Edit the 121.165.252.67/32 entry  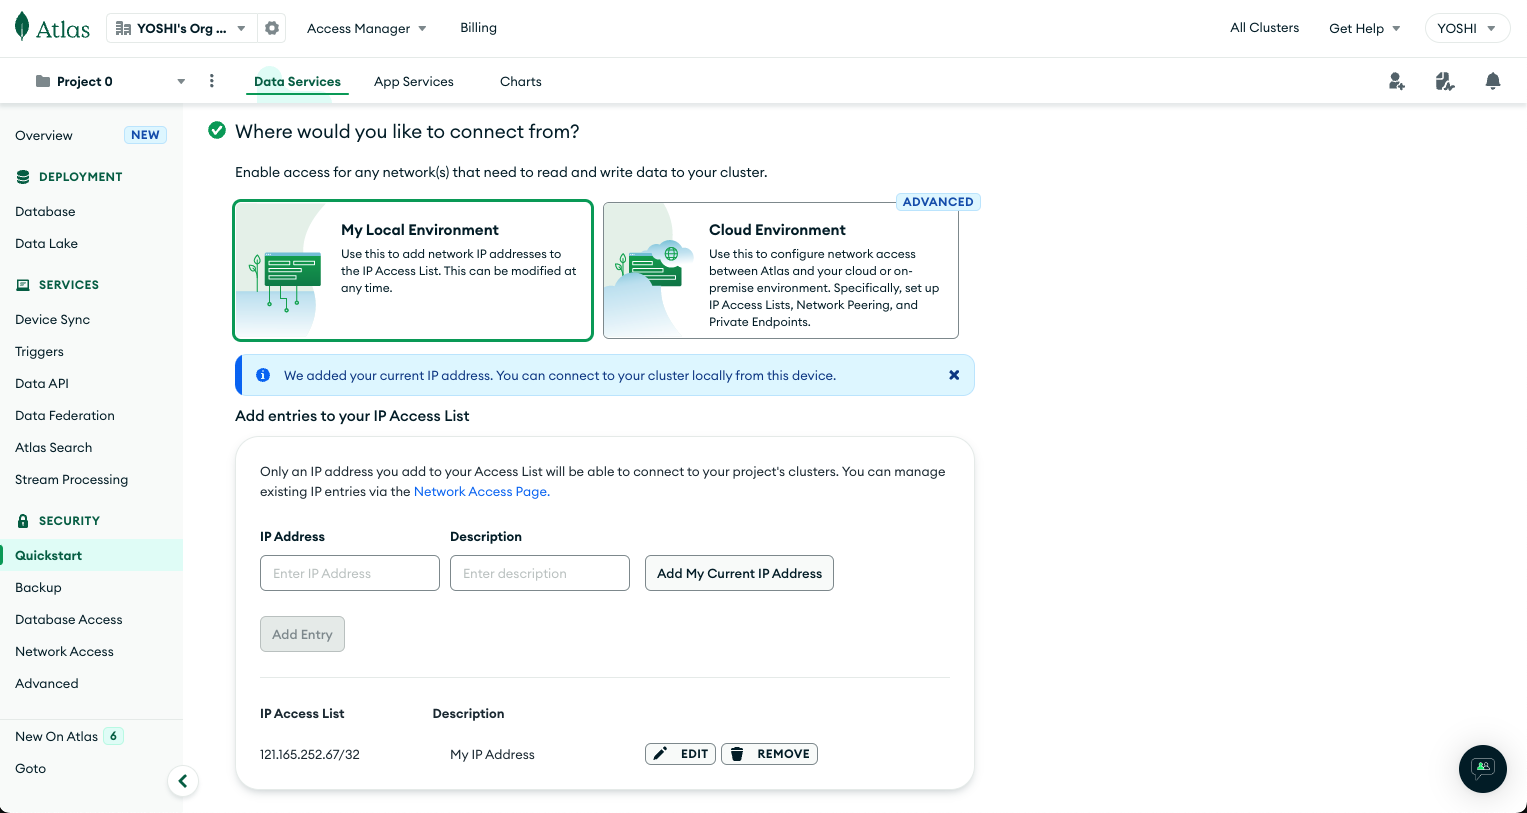coord(680,754)
